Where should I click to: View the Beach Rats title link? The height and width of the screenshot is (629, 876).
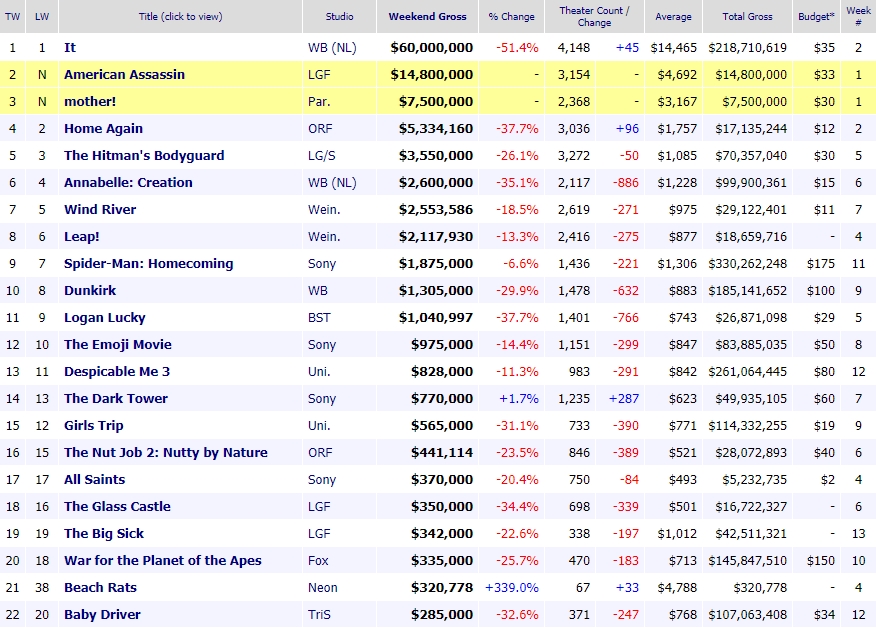101,588
